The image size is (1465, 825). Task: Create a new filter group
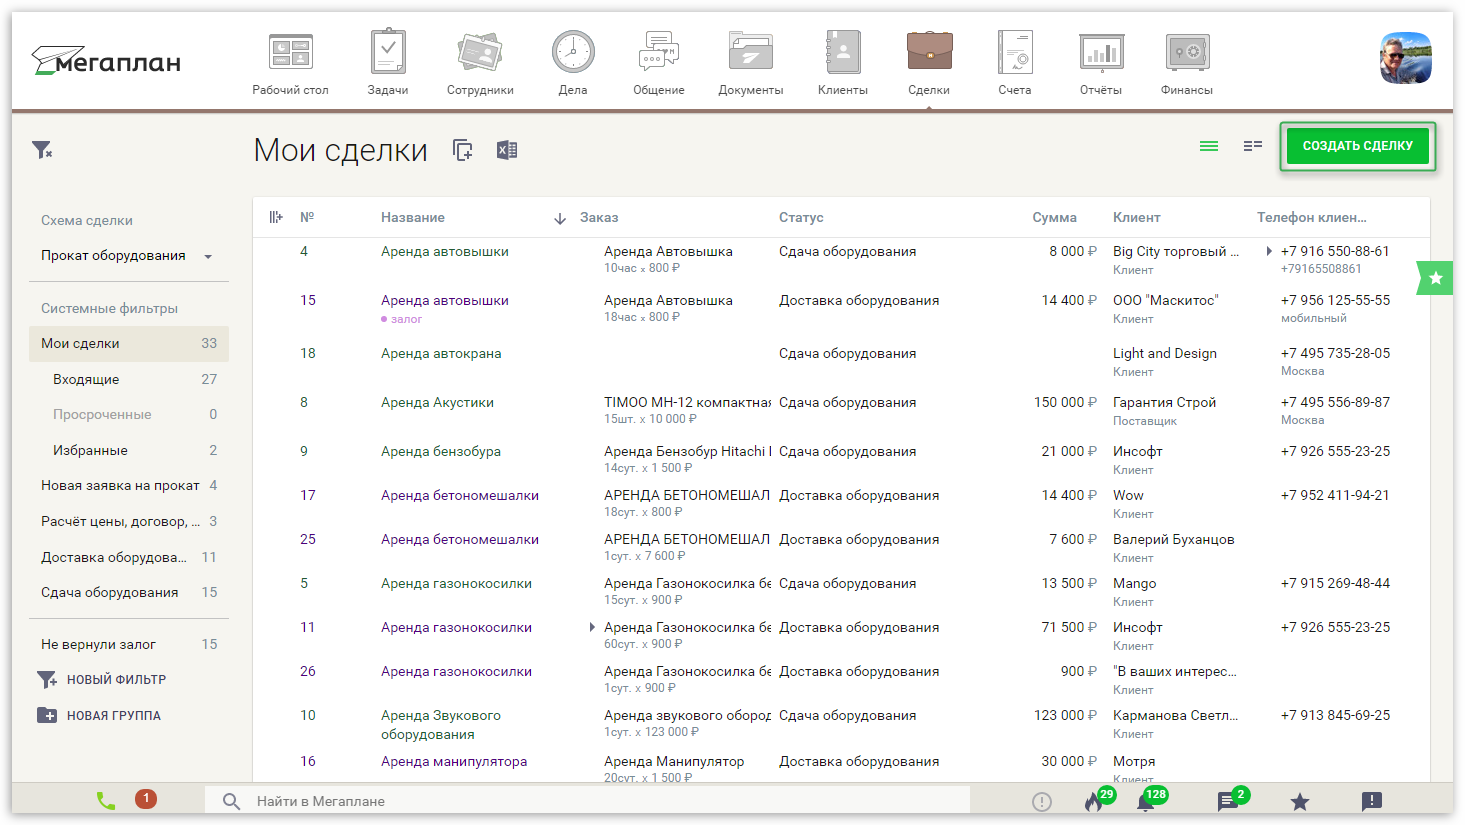pos(99,716)
